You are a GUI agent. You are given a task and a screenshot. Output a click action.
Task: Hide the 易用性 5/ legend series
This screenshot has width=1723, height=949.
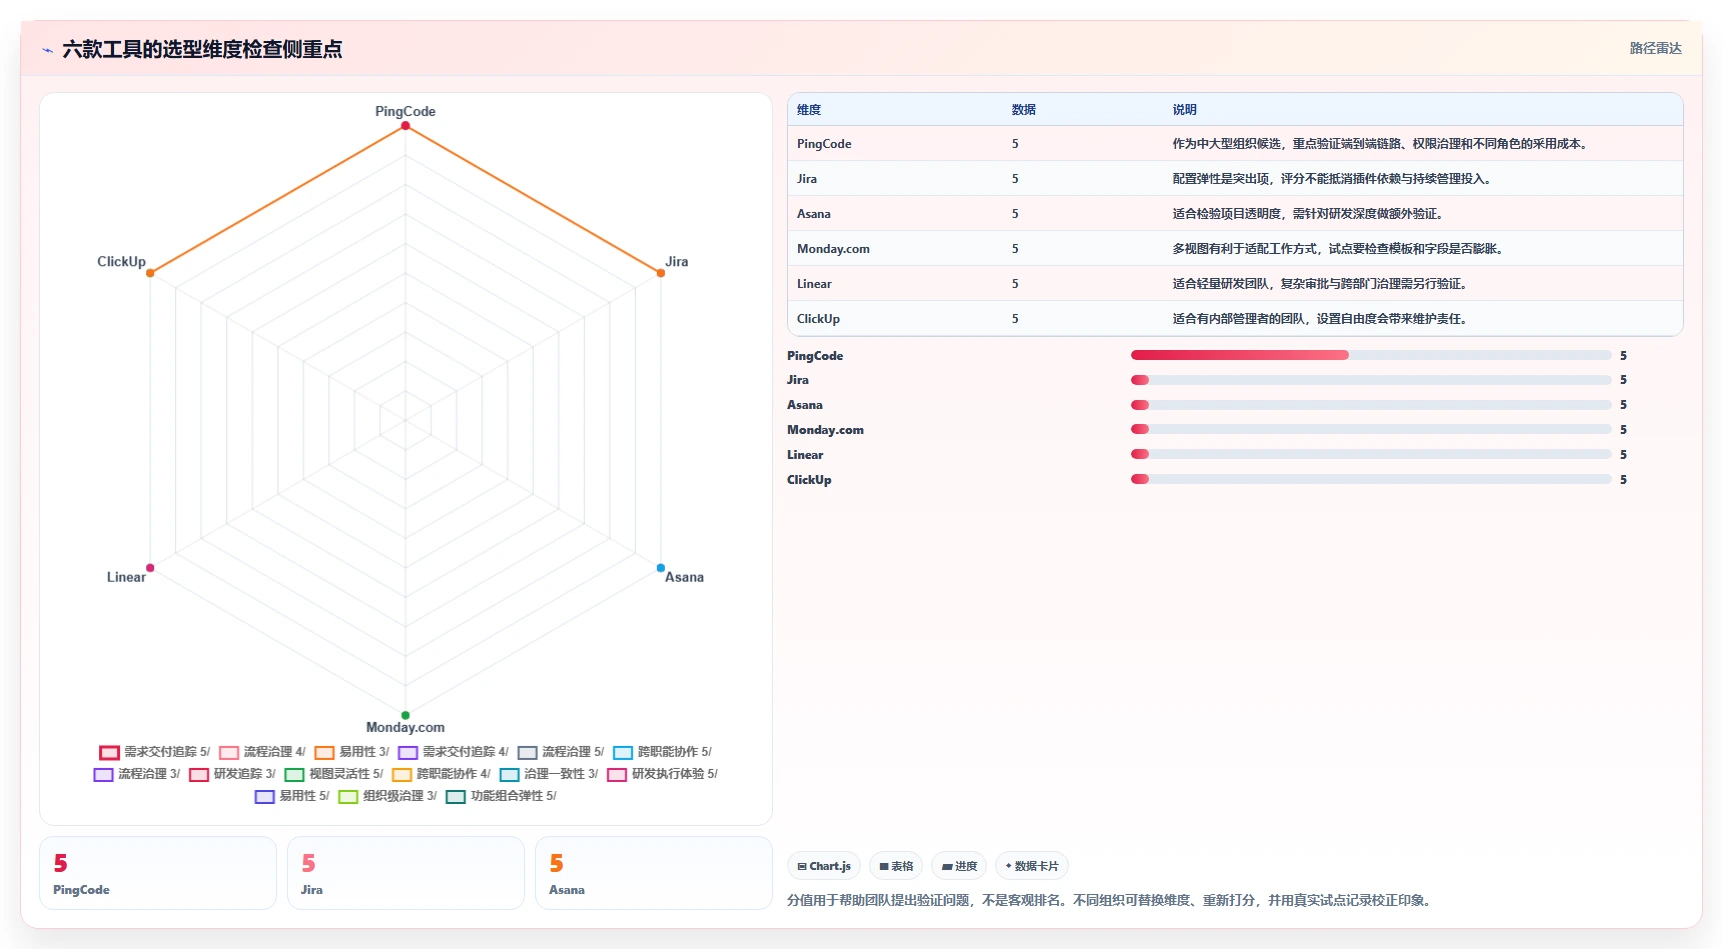292,796
